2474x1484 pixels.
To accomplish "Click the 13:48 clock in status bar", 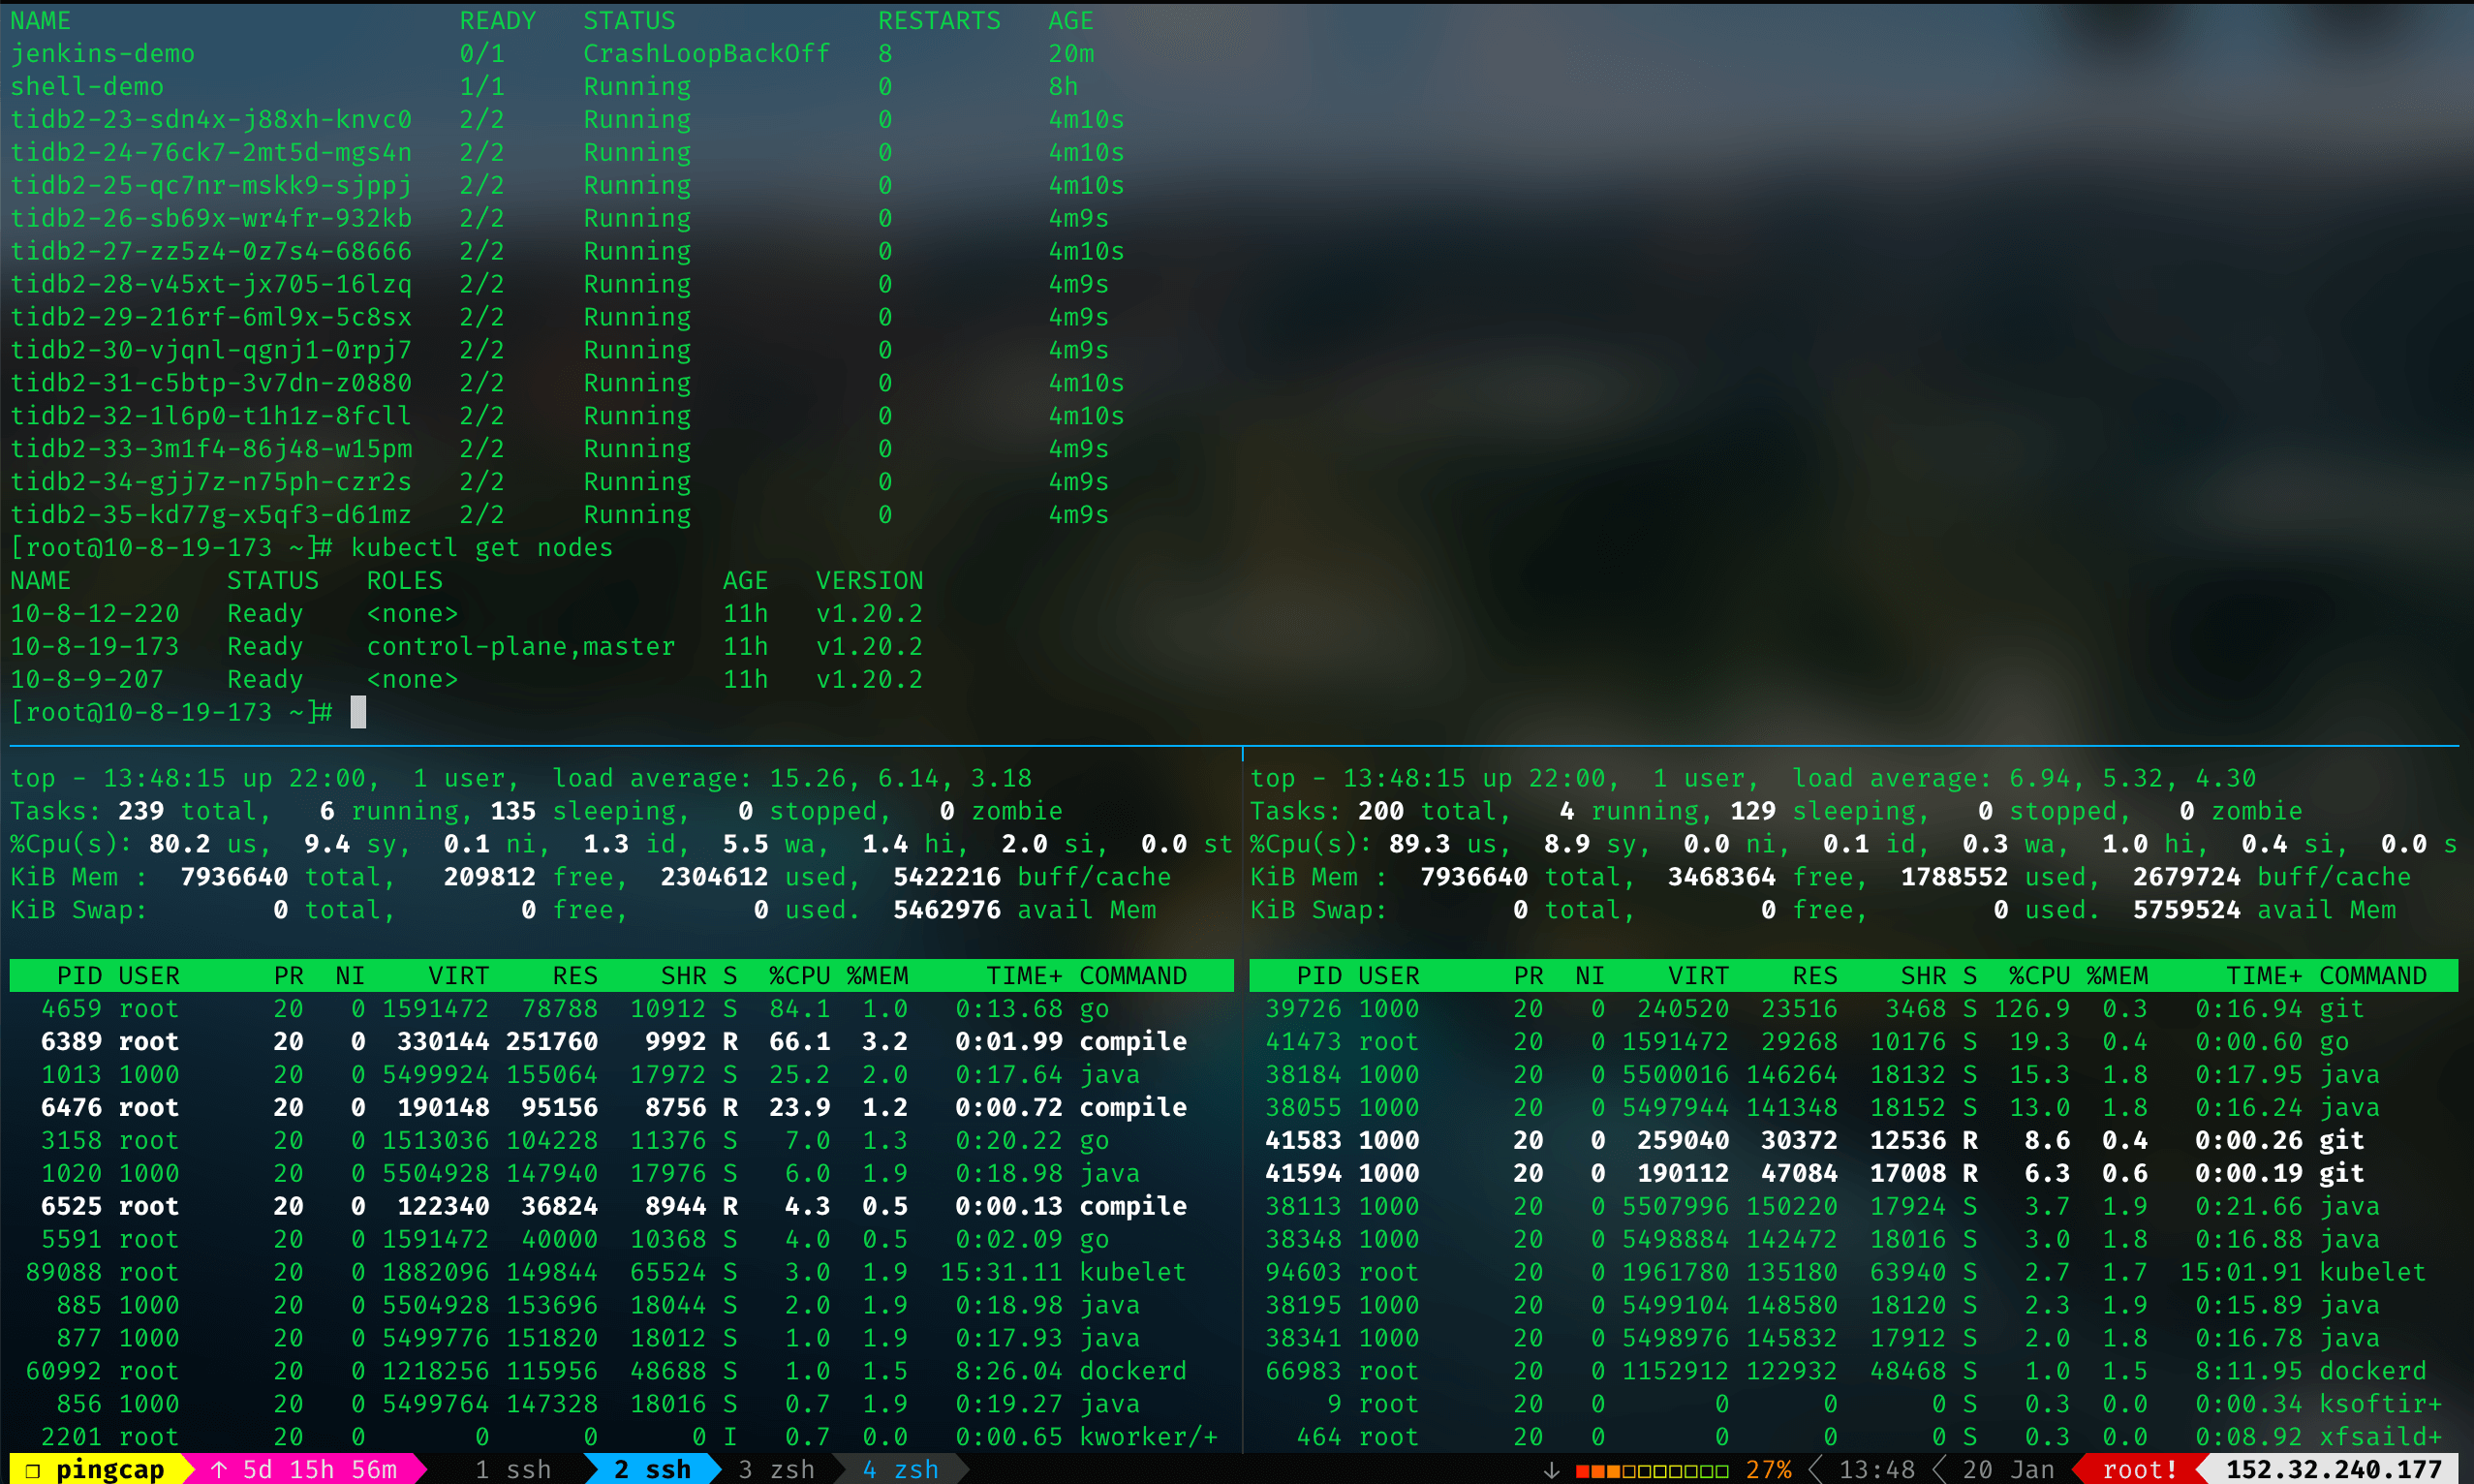I will pos(1876,1469).
